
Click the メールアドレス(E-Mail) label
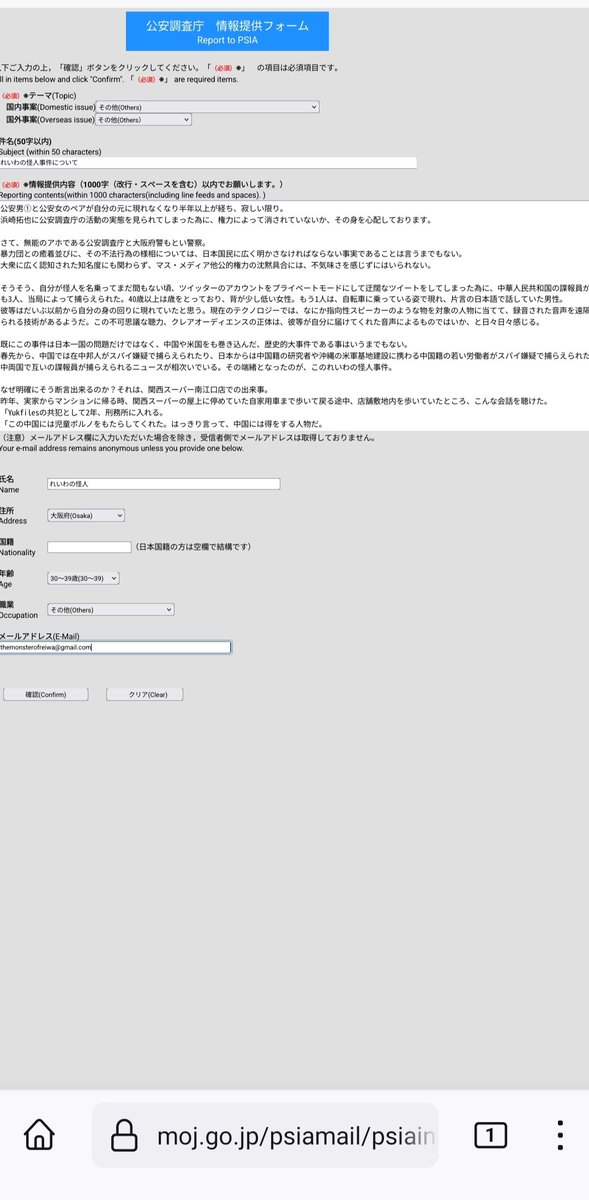[39, 636]
